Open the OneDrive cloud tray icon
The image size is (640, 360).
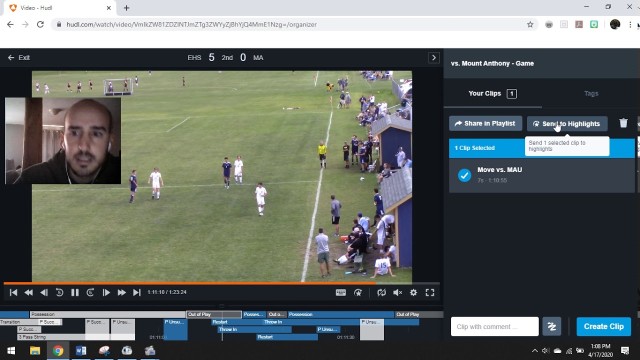pyautogui.click(x=557, y=351)
